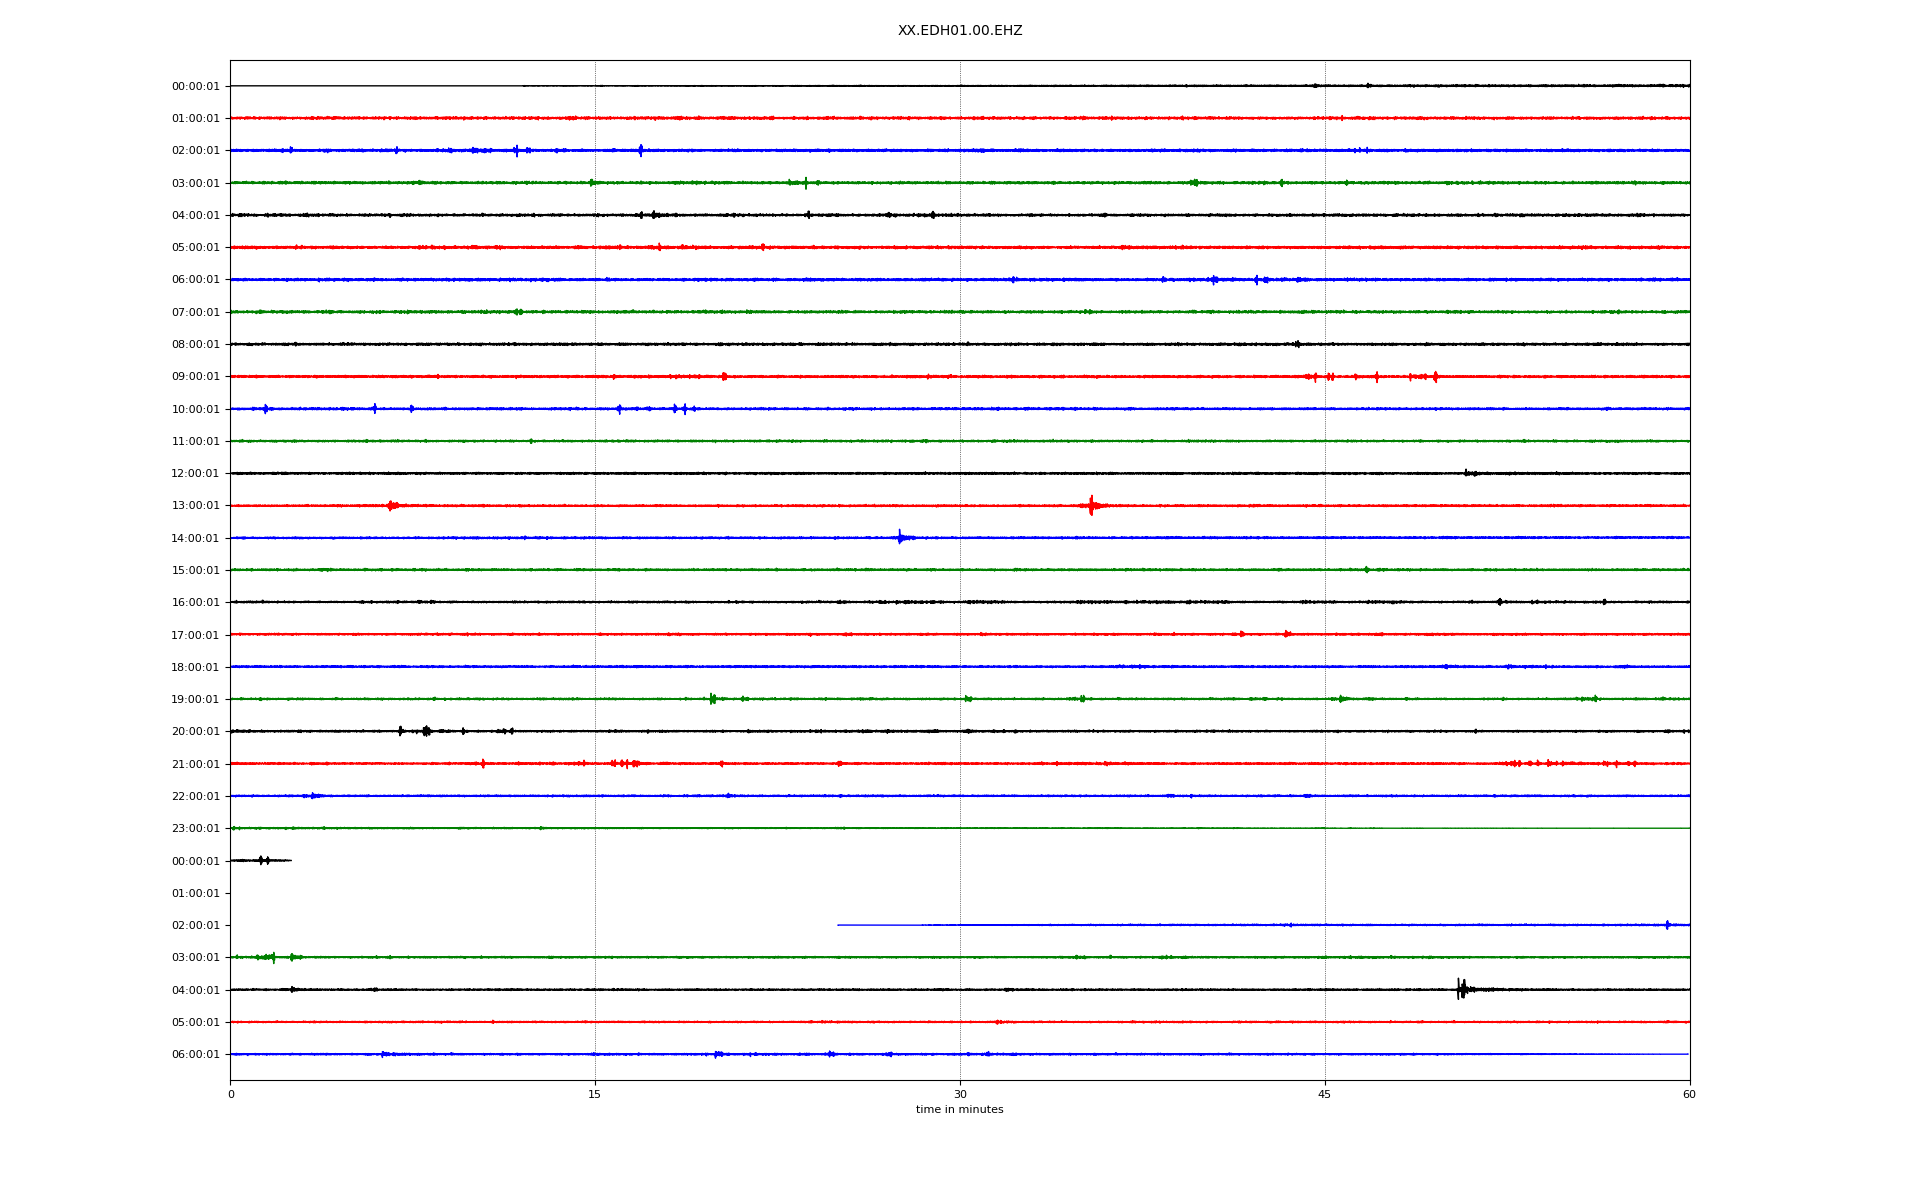Screen dimensions: 1920x1200
Task: Click the large red spike on 13:00:01 trace
Action: pyautogui.click(x=1091, y=506)
